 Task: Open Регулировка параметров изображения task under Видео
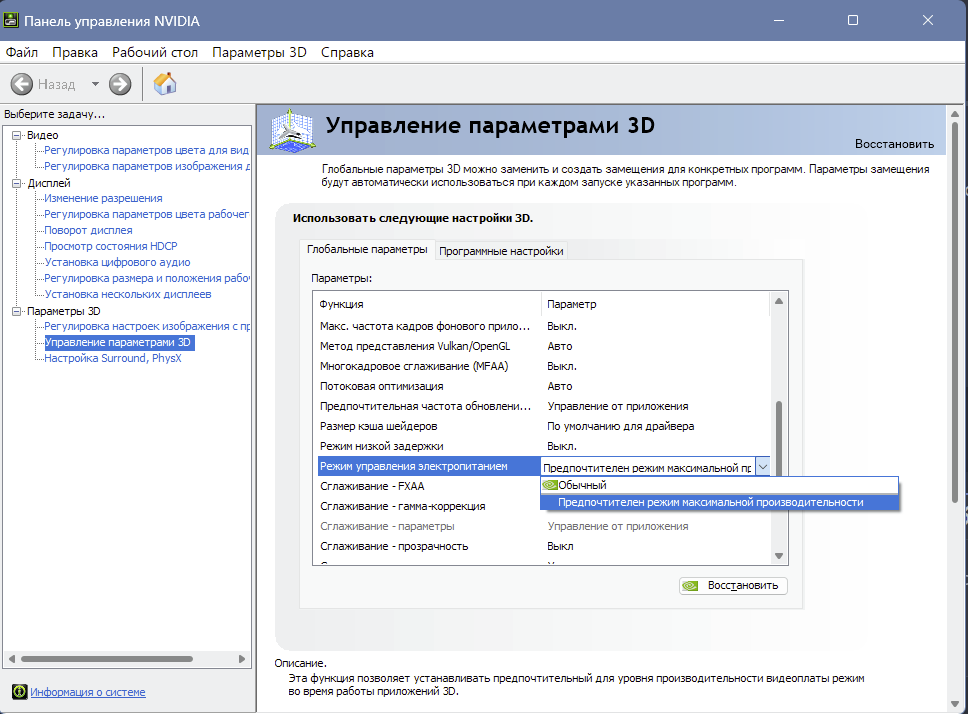coord(147,166)
